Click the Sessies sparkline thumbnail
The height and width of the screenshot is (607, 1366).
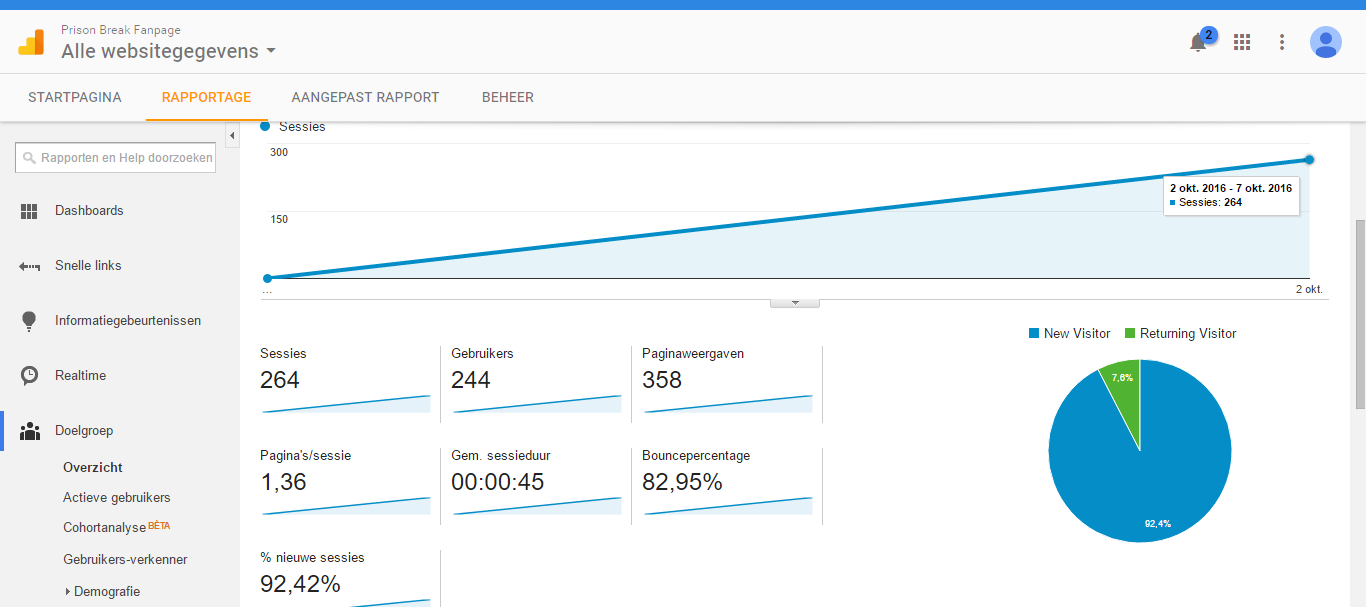[x=346, y=404]
